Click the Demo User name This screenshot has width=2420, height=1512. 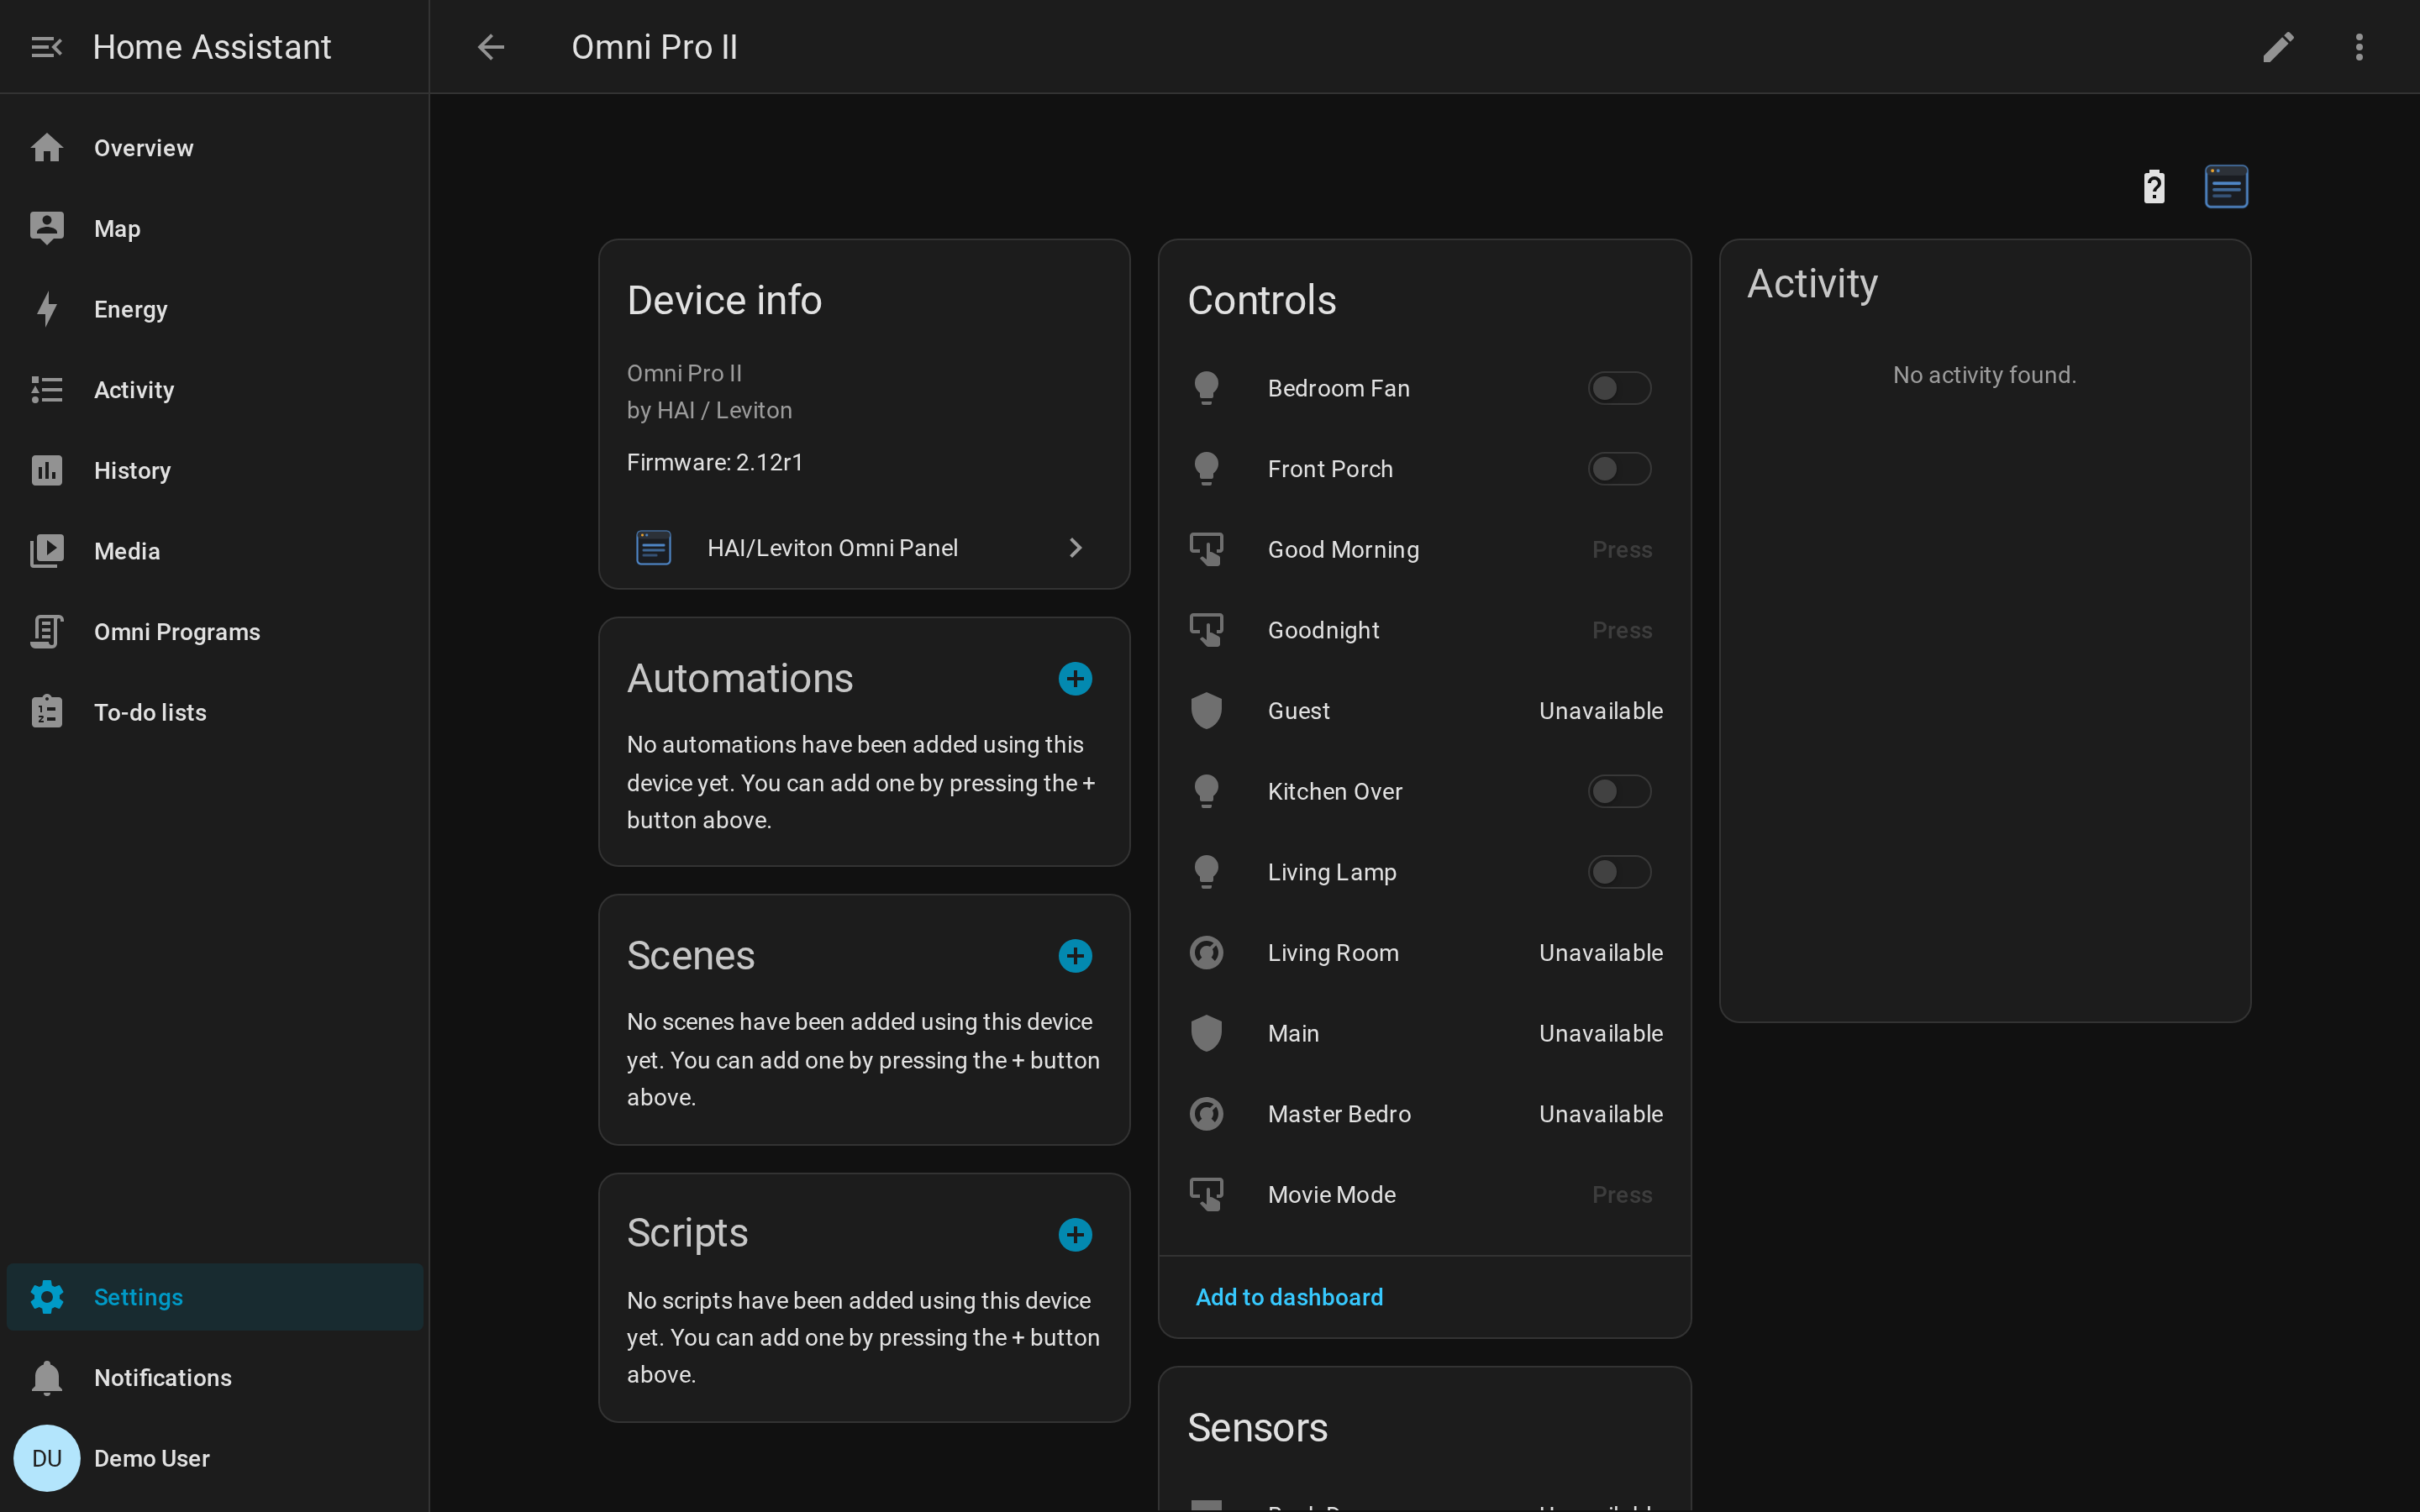pyautogui.click(x=152, y=1458)
